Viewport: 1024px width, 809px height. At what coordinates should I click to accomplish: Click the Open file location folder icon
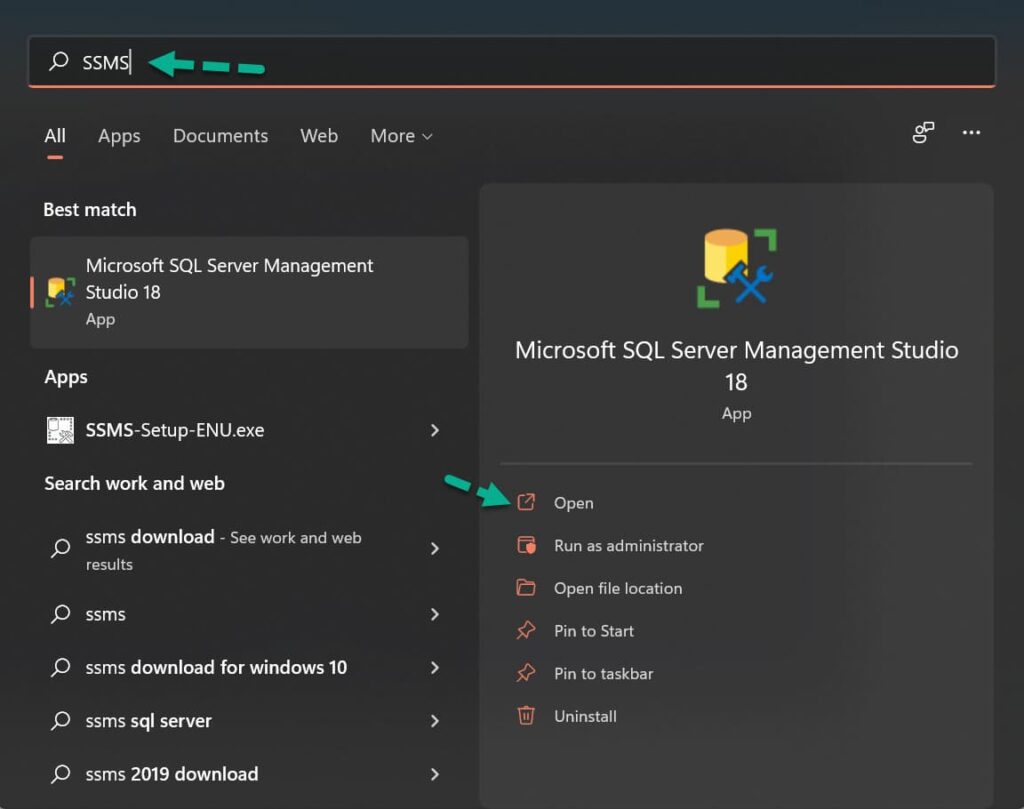point(526,588)
